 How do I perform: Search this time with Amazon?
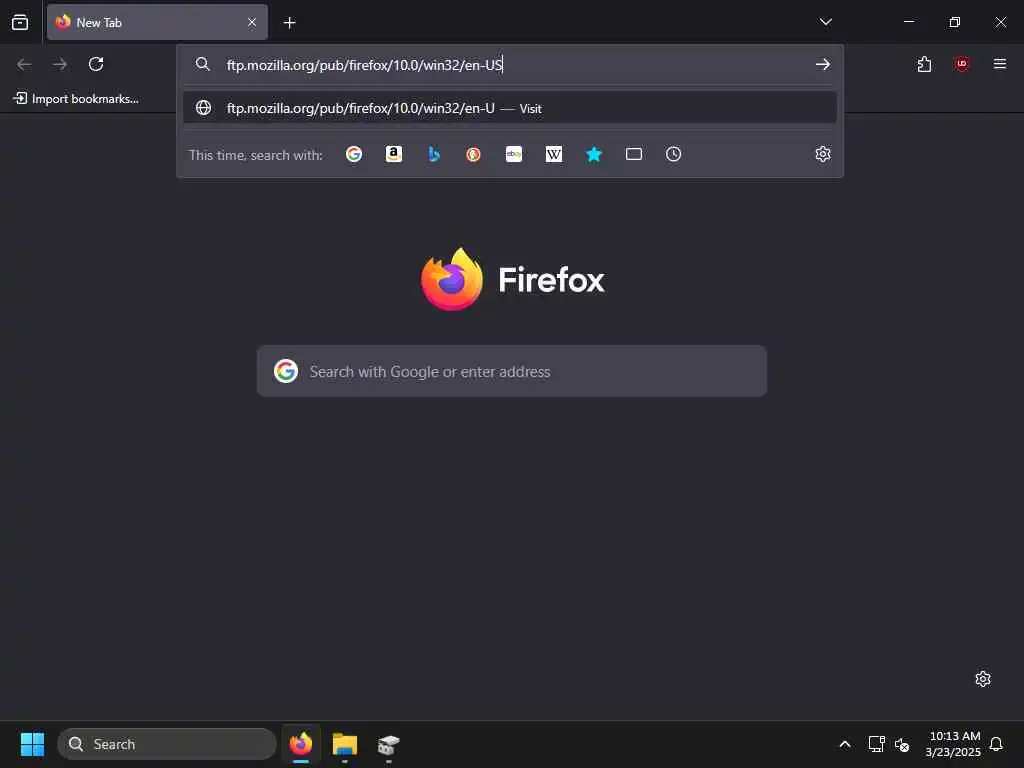pos(394,154)
